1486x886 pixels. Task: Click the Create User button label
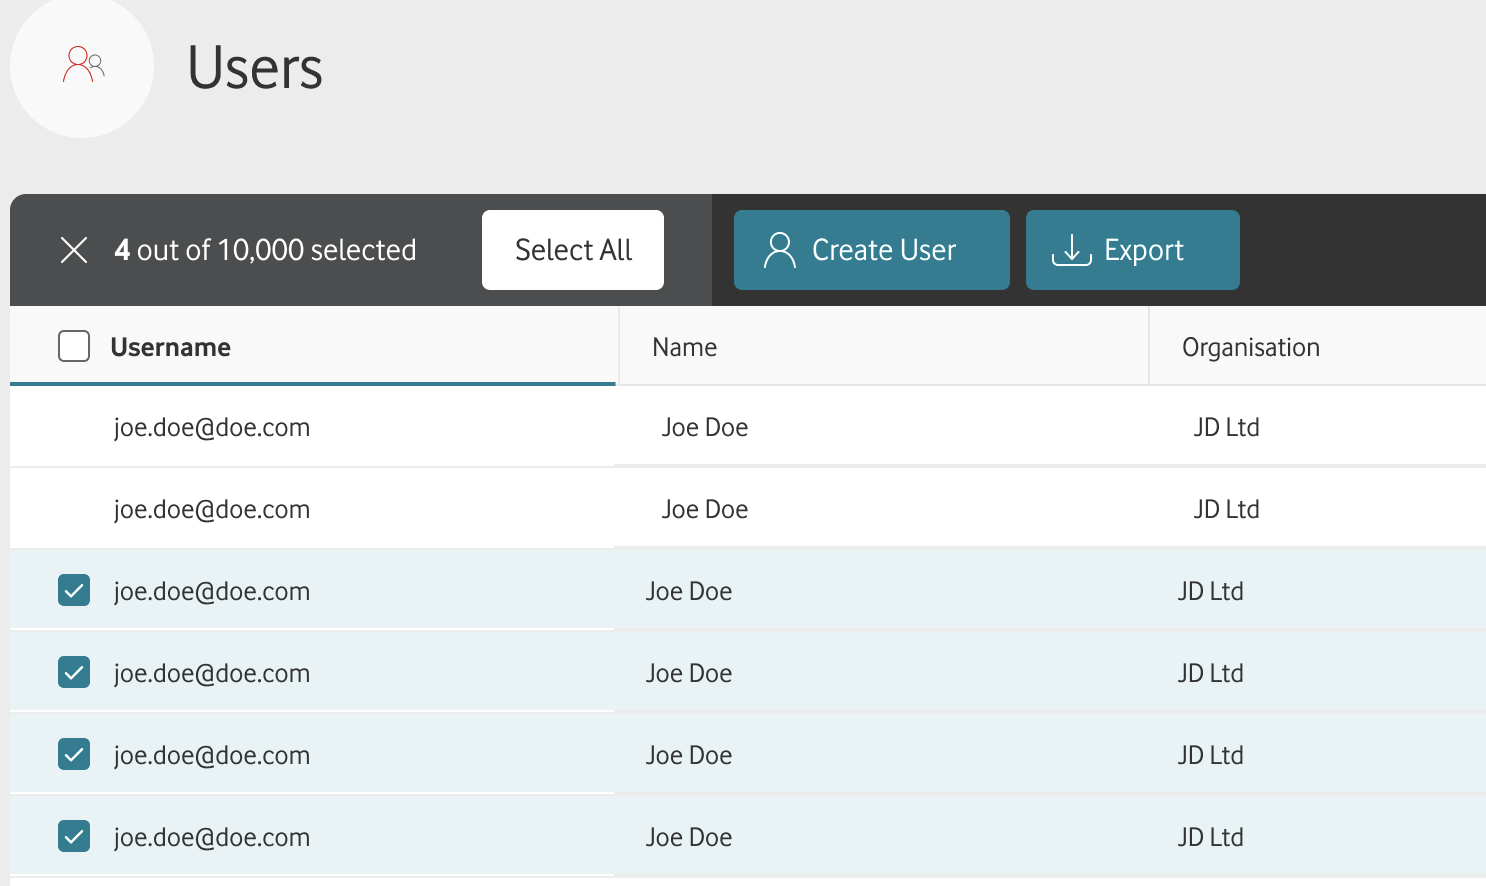(x=884, y=250)
